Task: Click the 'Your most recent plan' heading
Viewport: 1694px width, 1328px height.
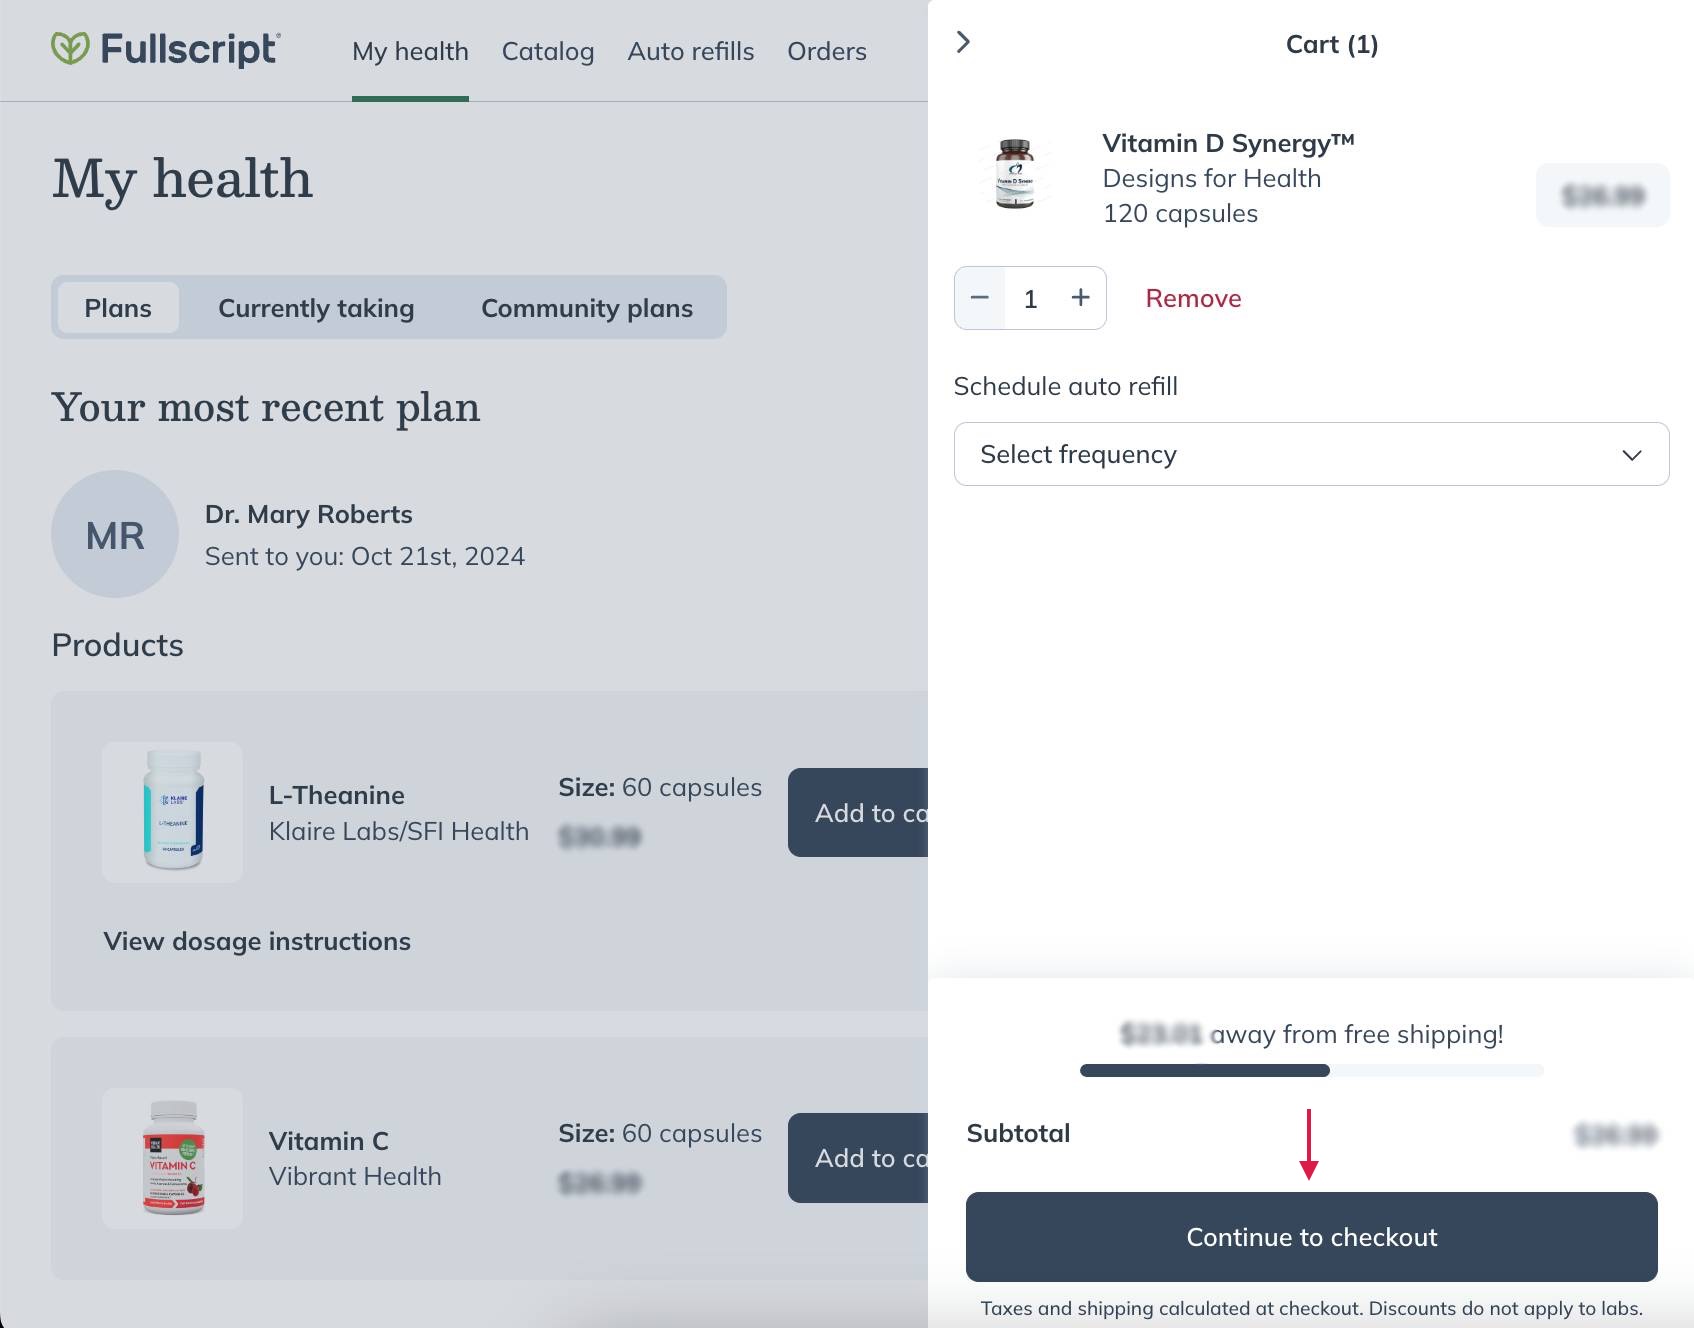Action: point(266,407)
